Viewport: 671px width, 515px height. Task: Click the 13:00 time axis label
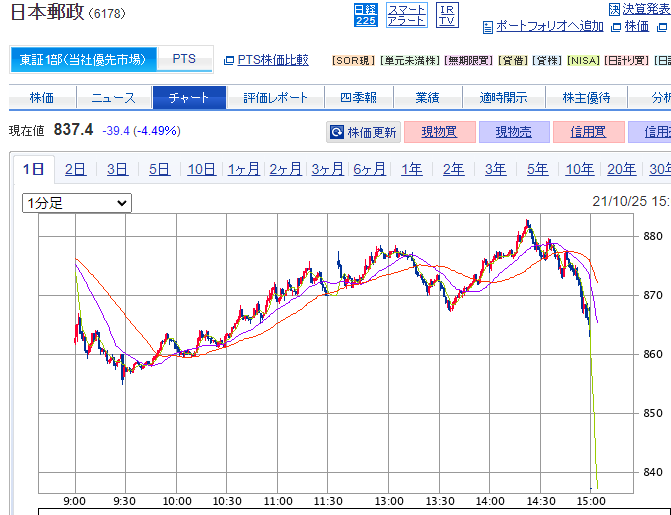pos(389,501)
